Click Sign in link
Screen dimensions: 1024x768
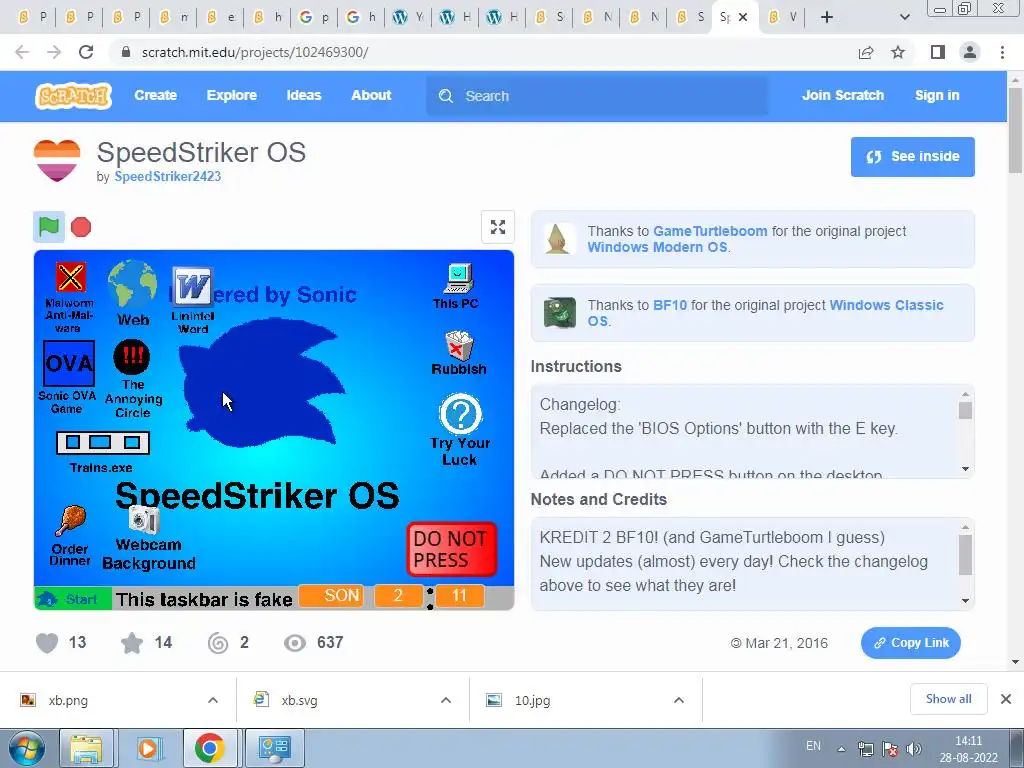point(936,95)
